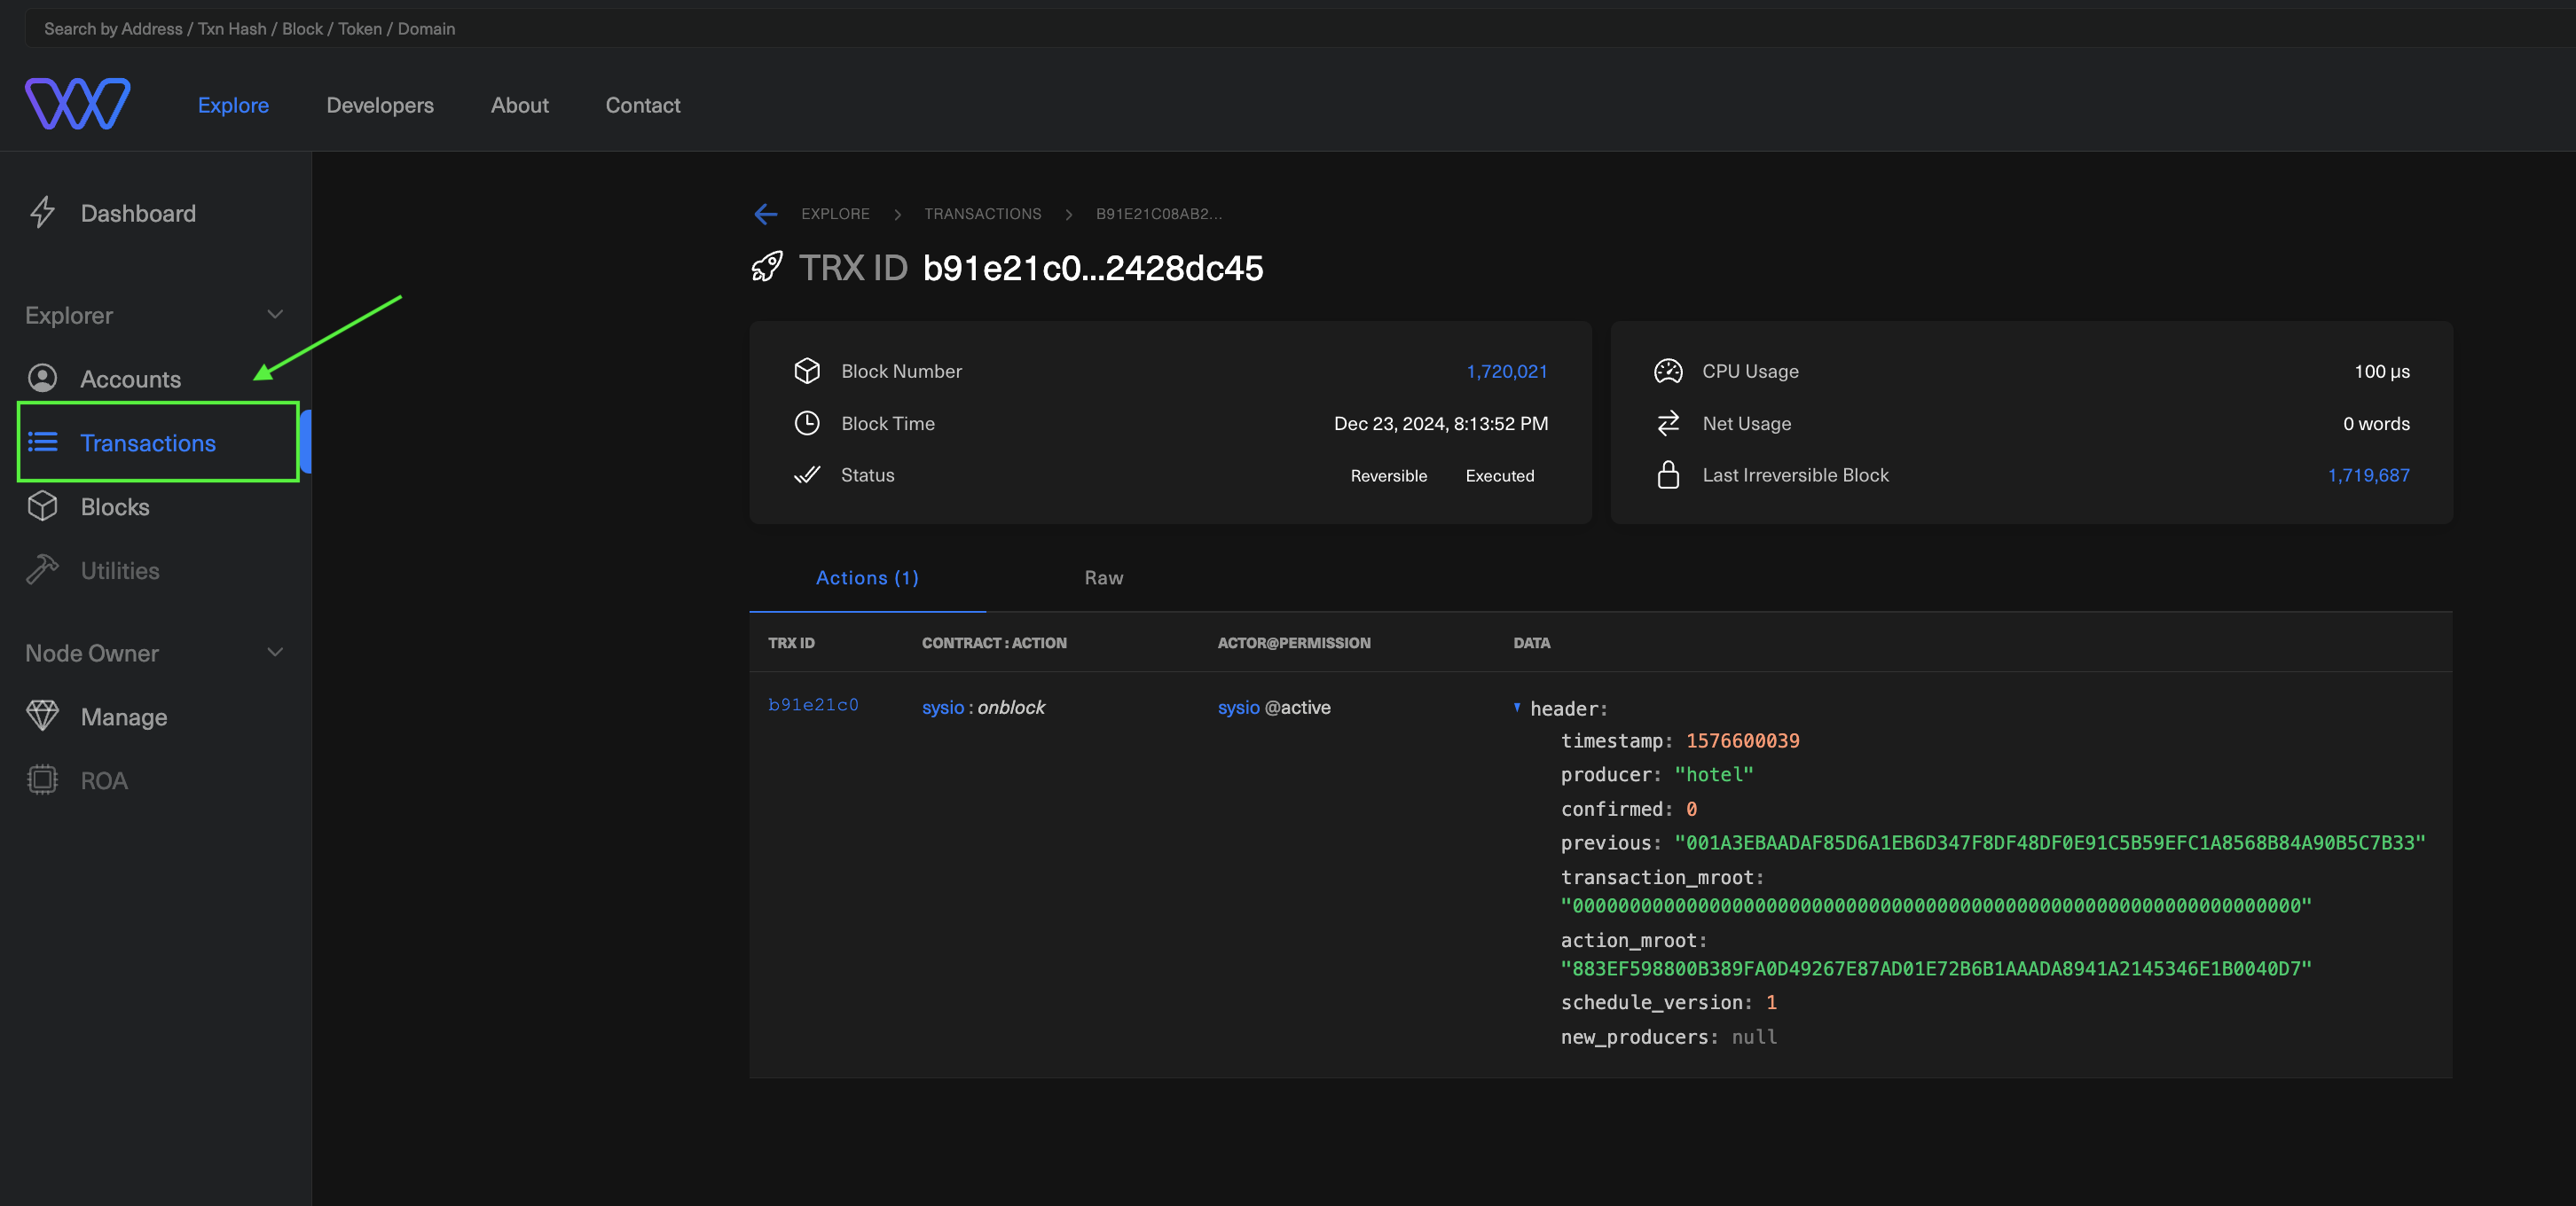Click the Blocks cube icon in sidebar

42,506
